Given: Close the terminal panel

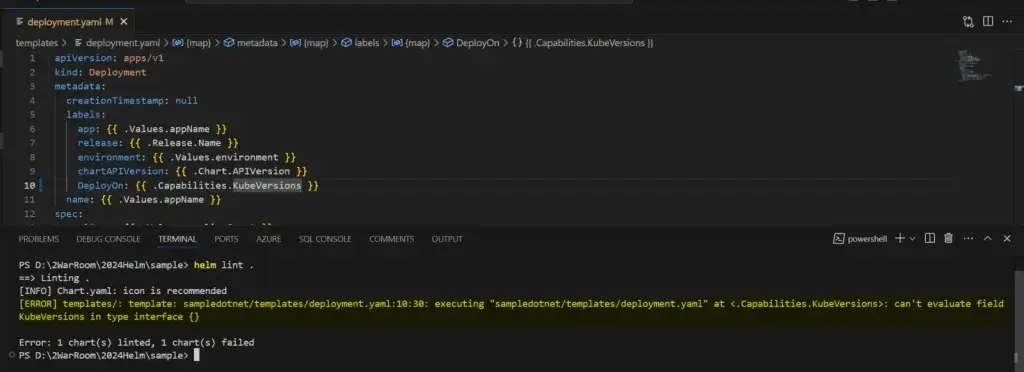Looking at the screenshot, I should [x=1007, y=239].
